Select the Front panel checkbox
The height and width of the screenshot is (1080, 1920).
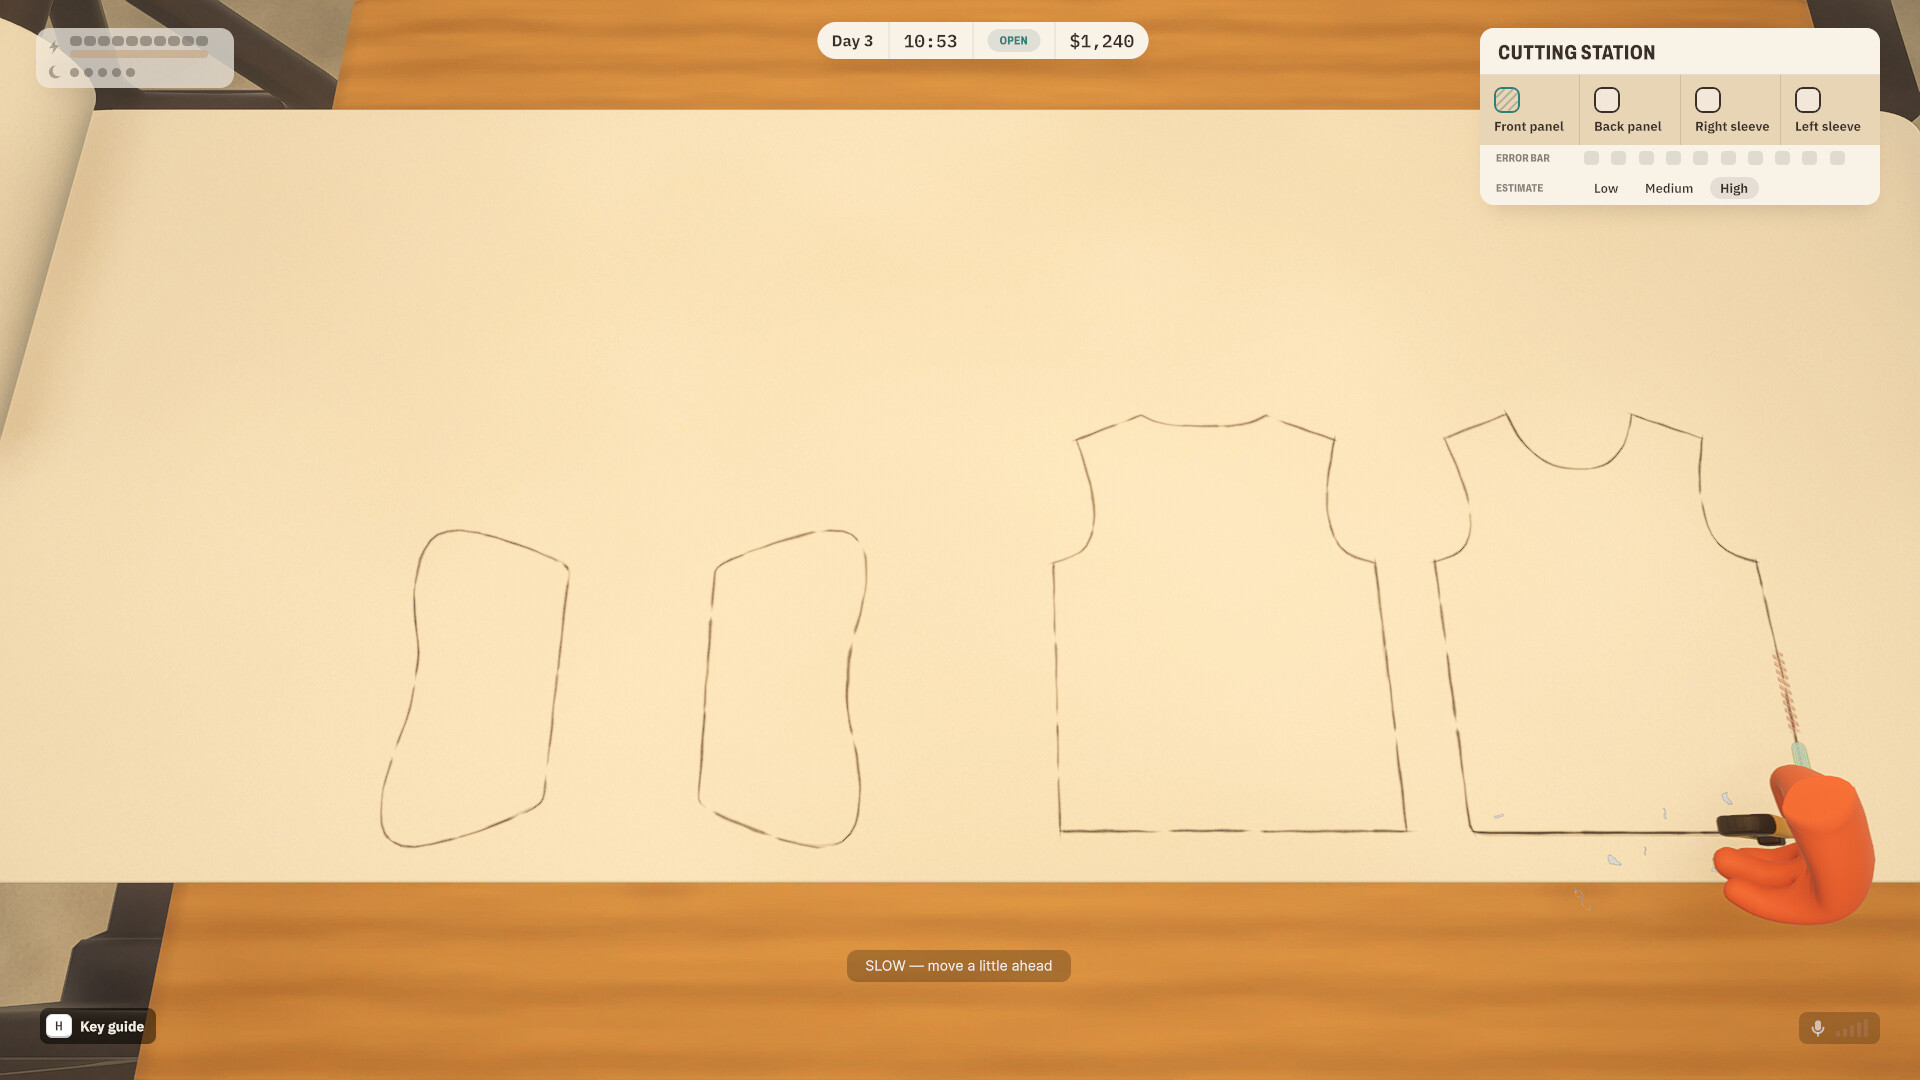[1506, 100]
